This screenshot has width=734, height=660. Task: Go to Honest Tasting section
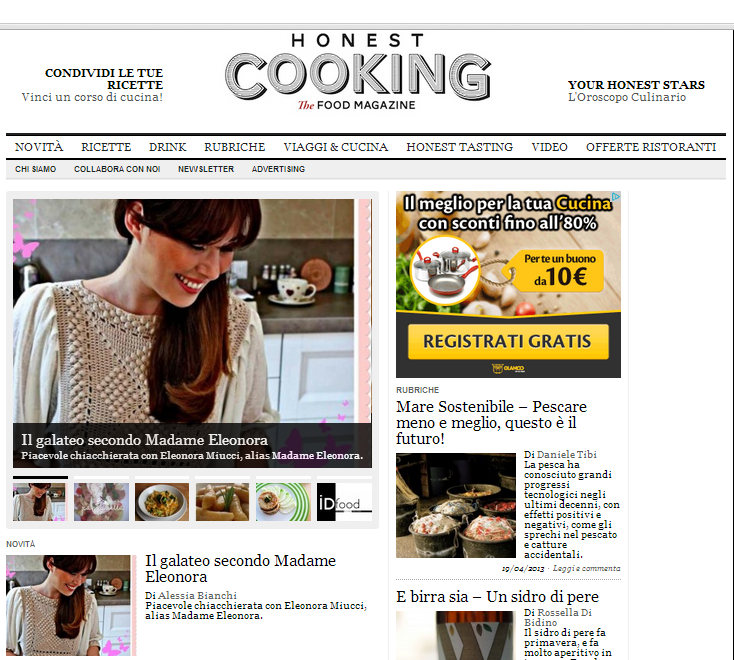click(x=460, y=147)
